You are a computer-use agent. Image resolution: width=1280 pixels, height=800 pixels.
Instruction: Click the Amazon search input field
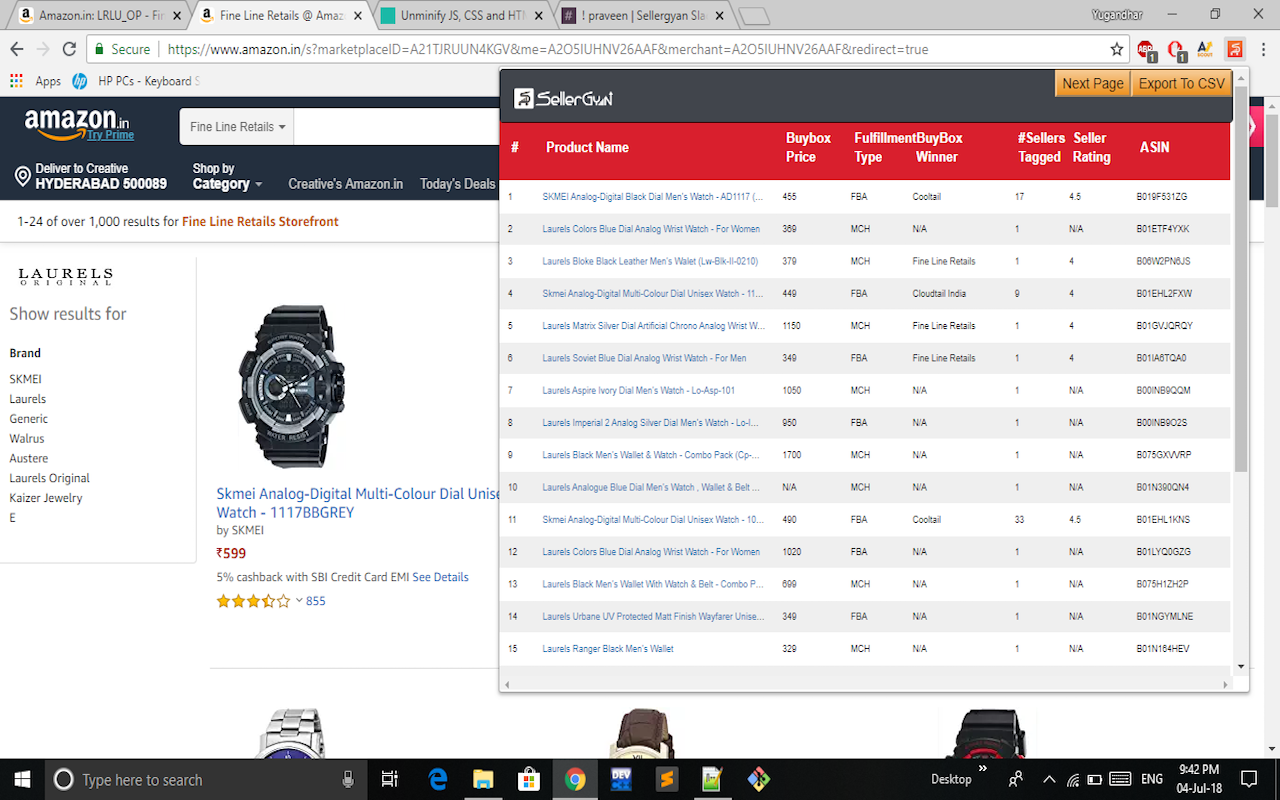pyautogui.click(x=397, y=127)
